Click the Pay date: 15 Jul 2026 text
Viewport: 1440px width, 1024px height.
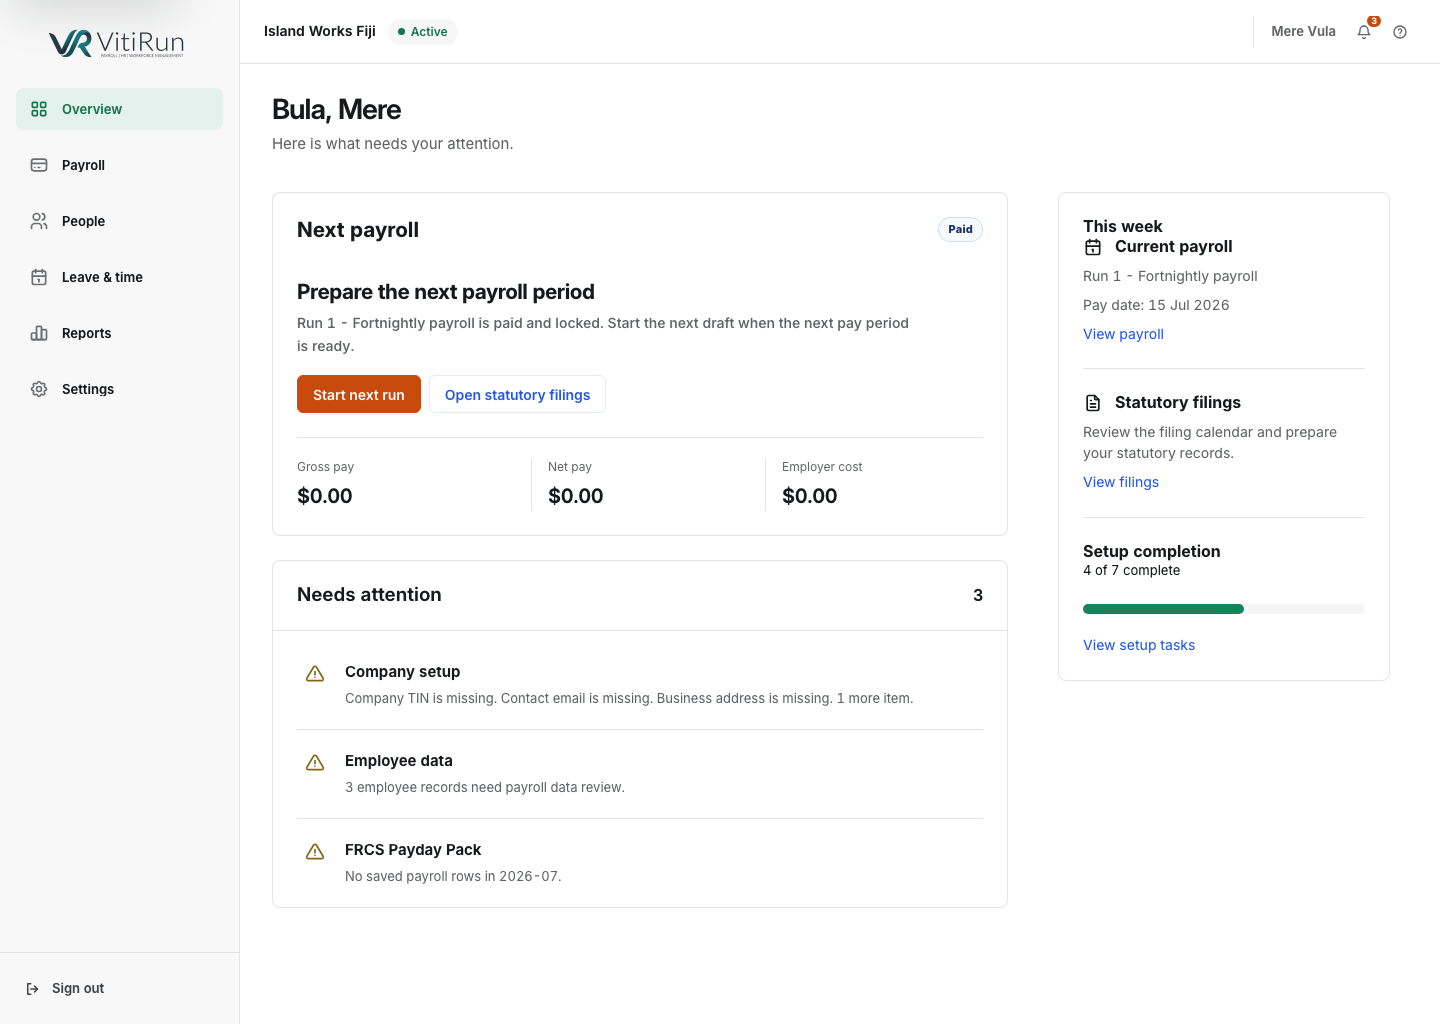(1156, 305)
